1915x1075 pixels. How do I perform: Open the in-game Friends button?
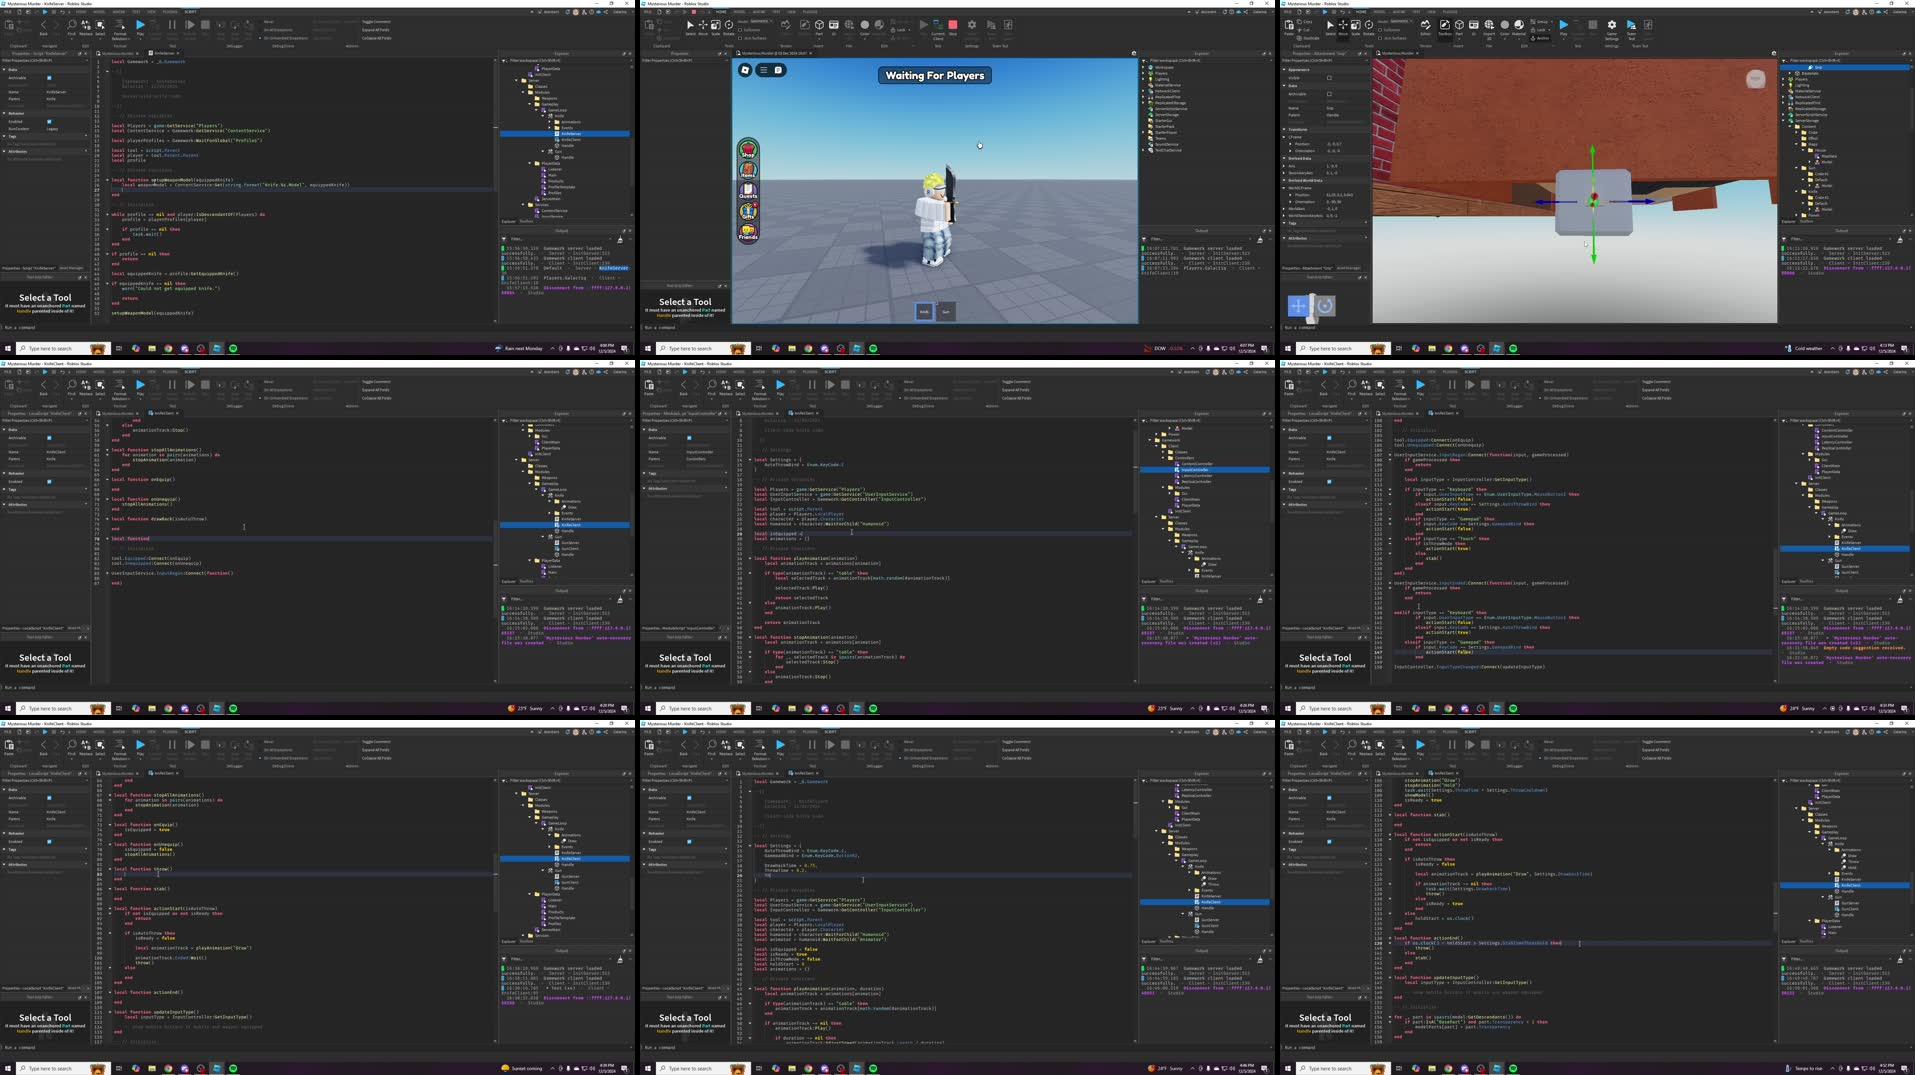tap(748, 233)
